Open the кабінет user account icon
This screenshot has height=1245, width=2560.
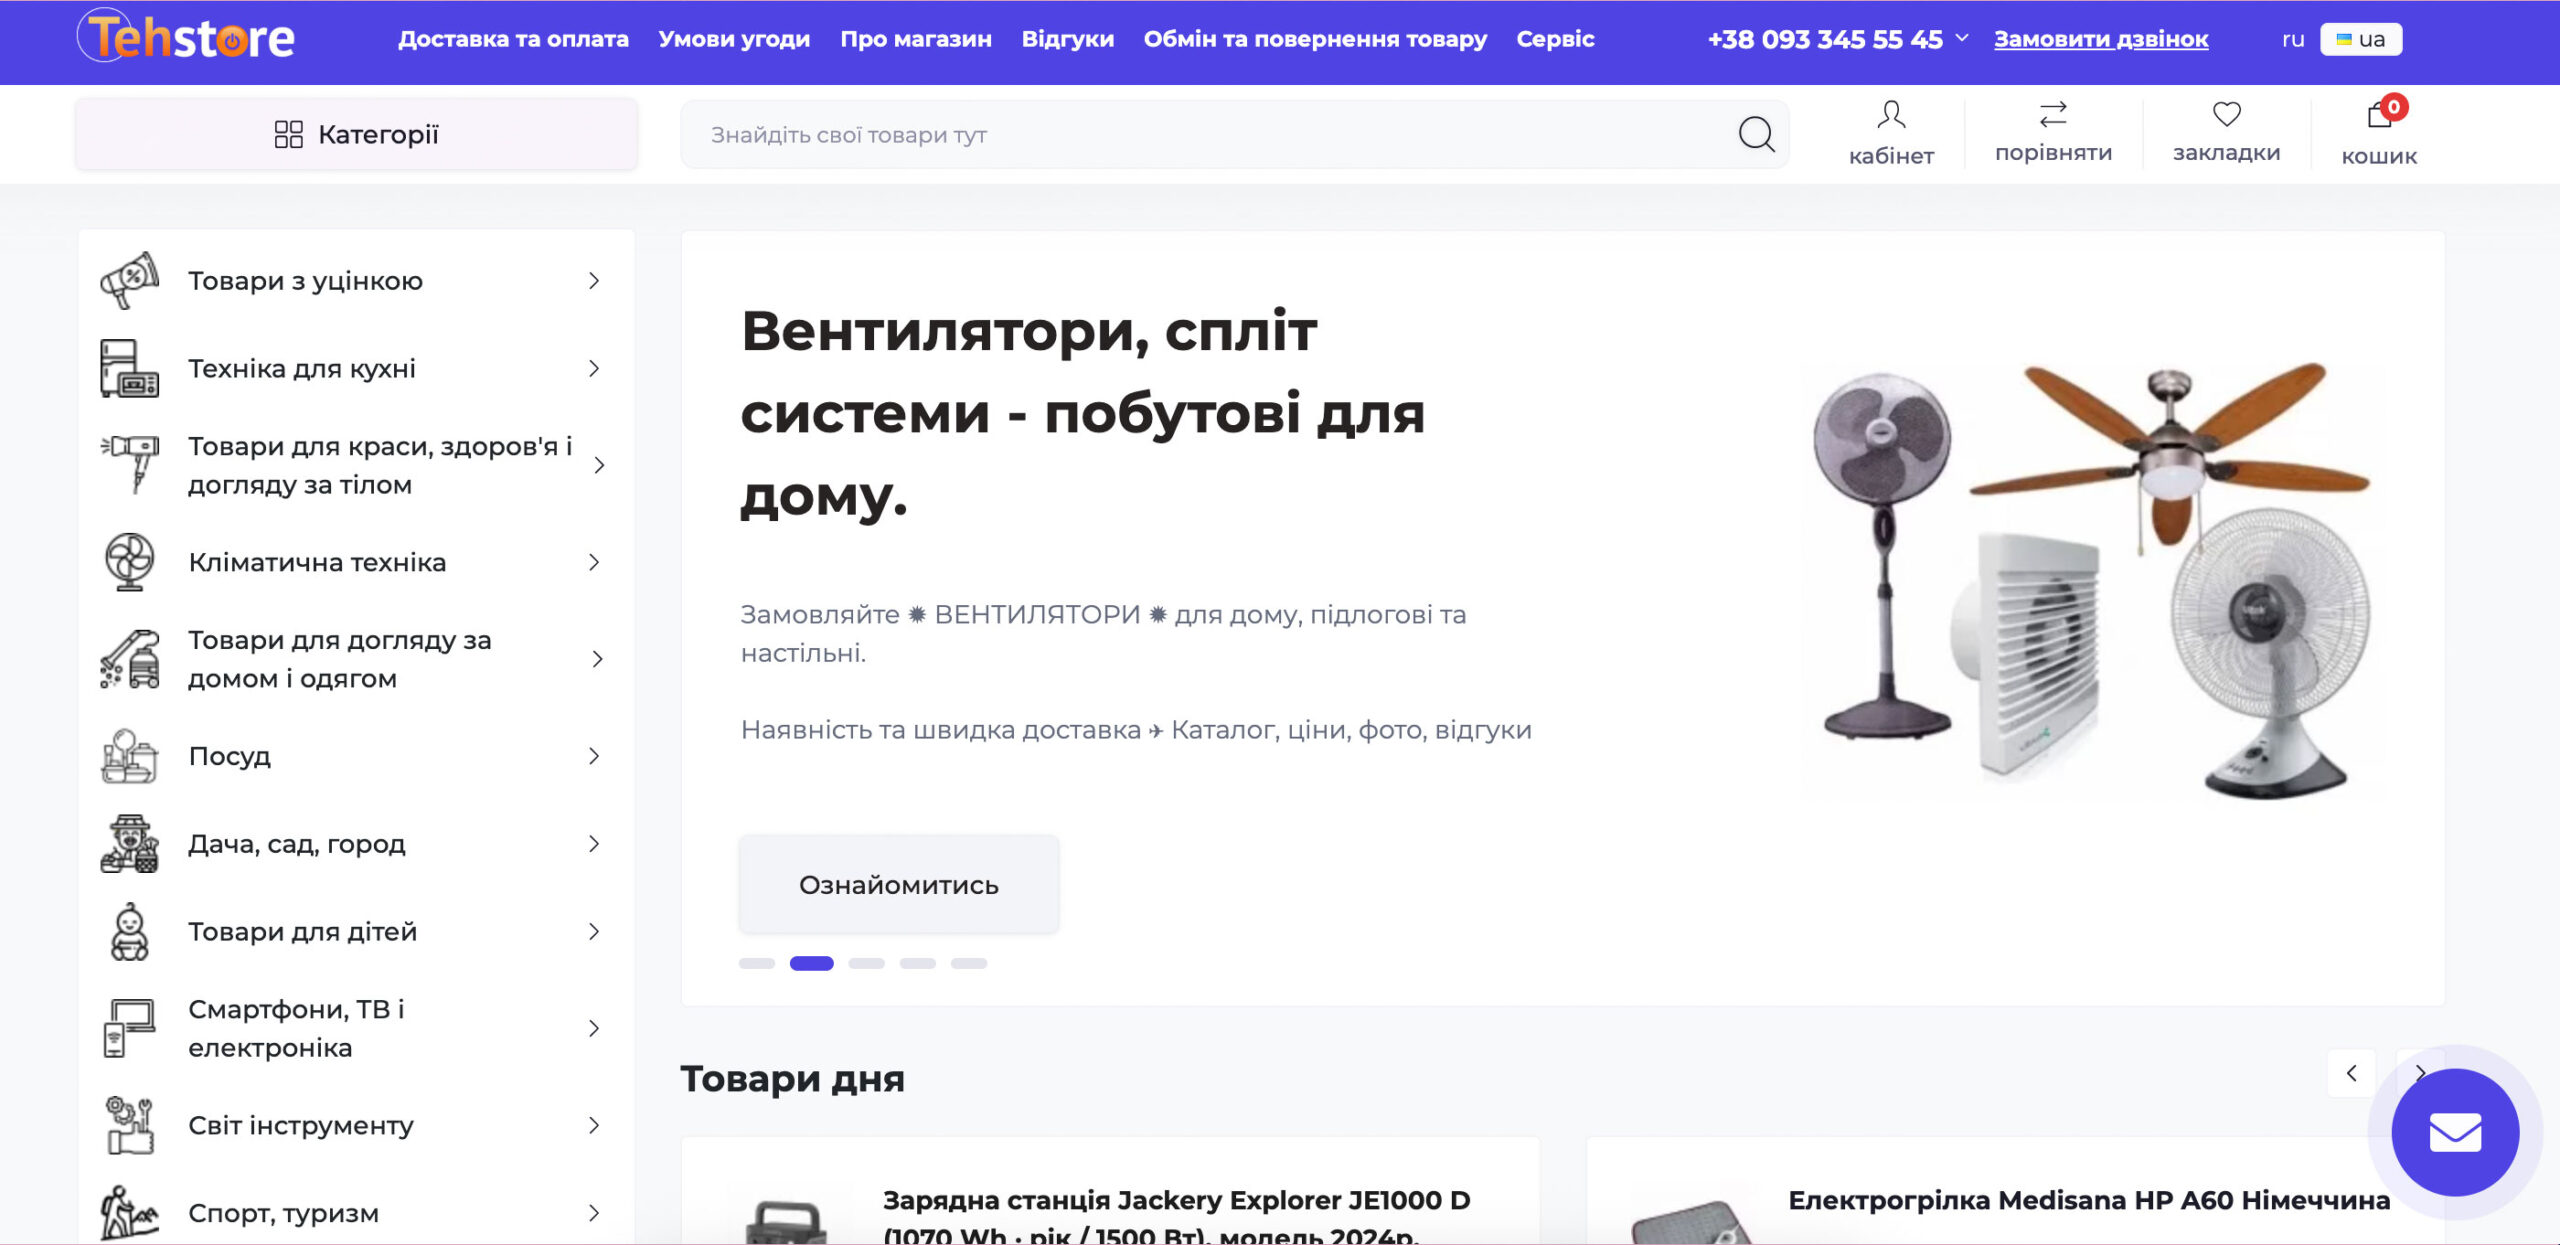pos(1890,114)
